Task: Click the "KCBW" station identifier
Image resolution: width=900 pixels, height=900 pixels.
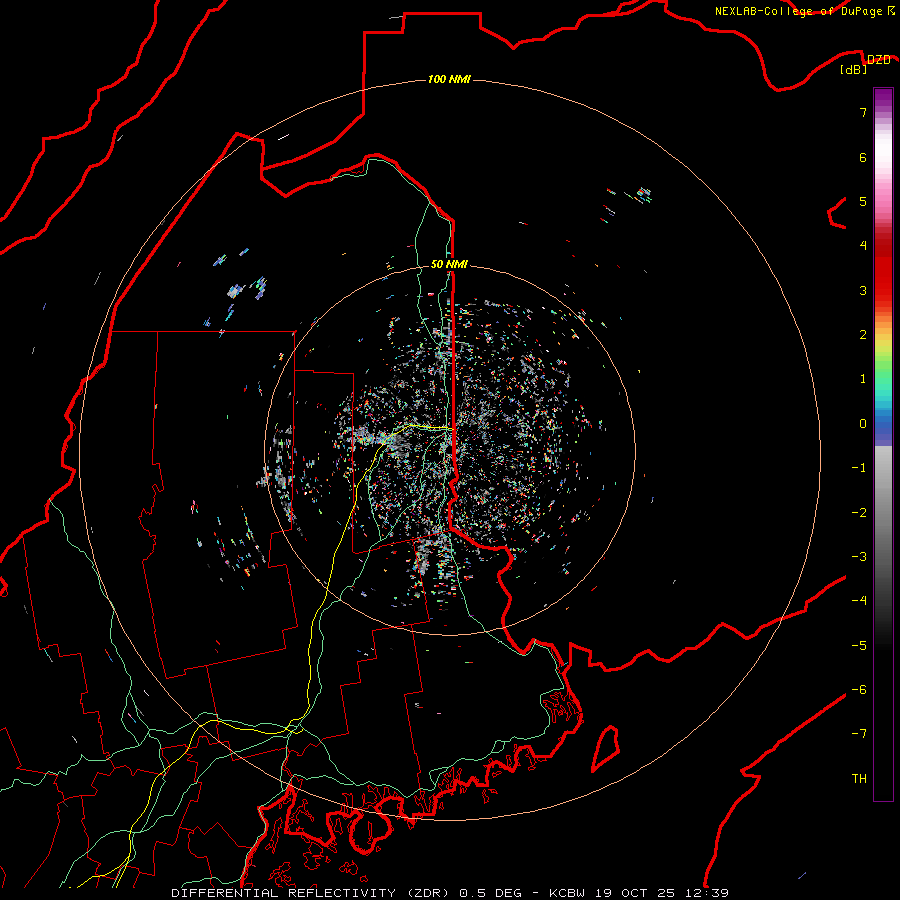Action: pyautogui.click(x=567, y=893)
